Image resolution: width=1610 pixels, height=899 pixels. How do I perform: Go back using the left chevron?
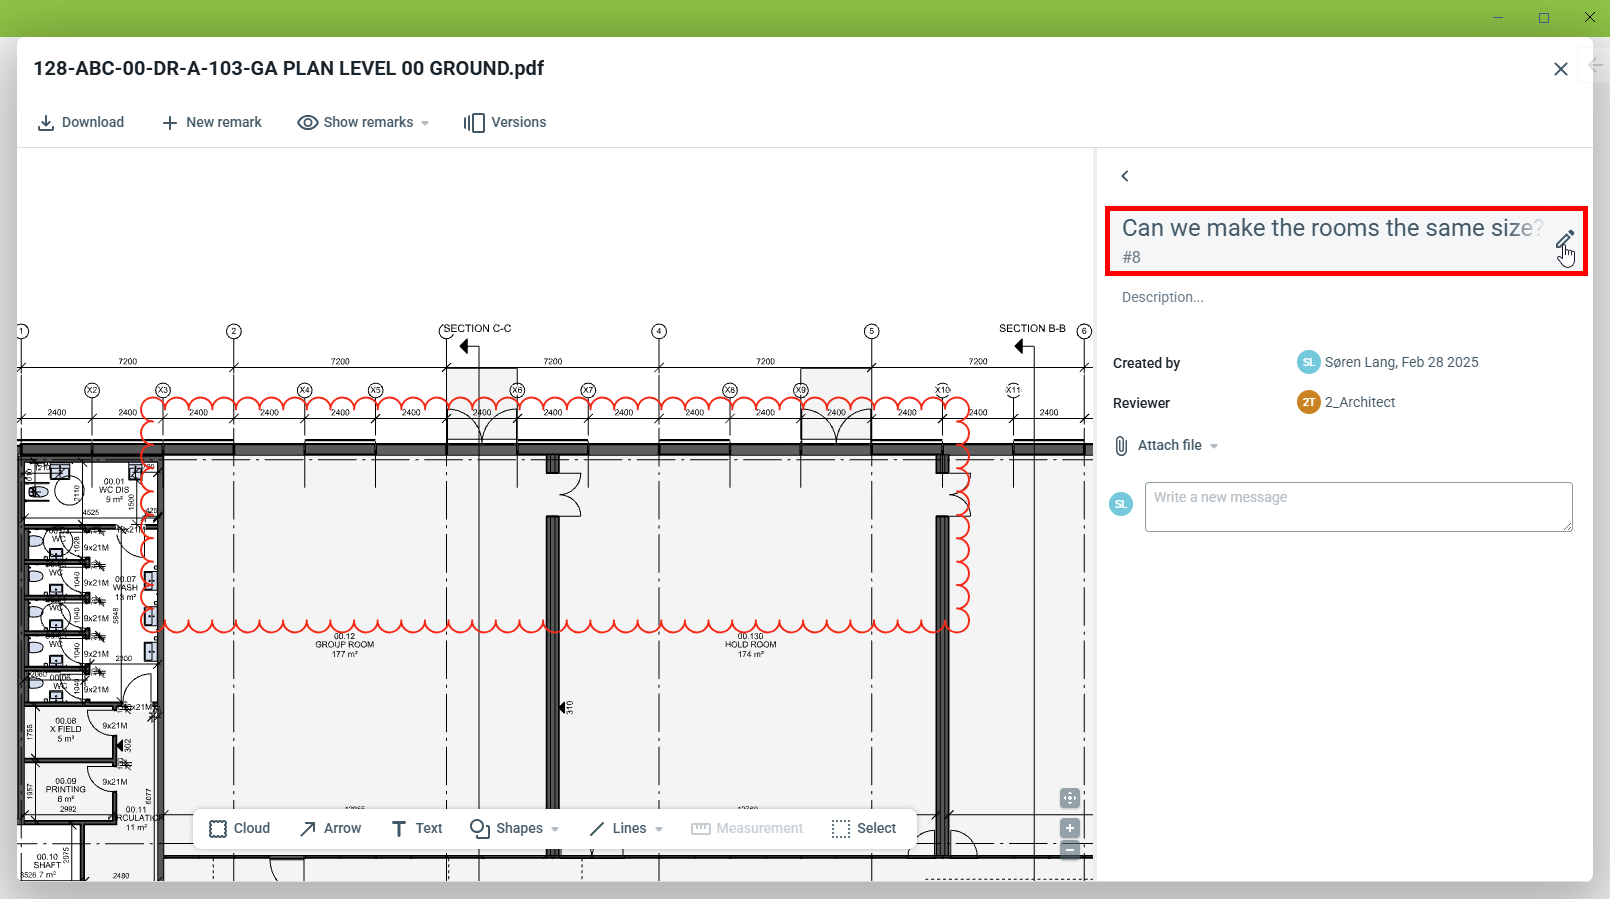(1125, 176)
